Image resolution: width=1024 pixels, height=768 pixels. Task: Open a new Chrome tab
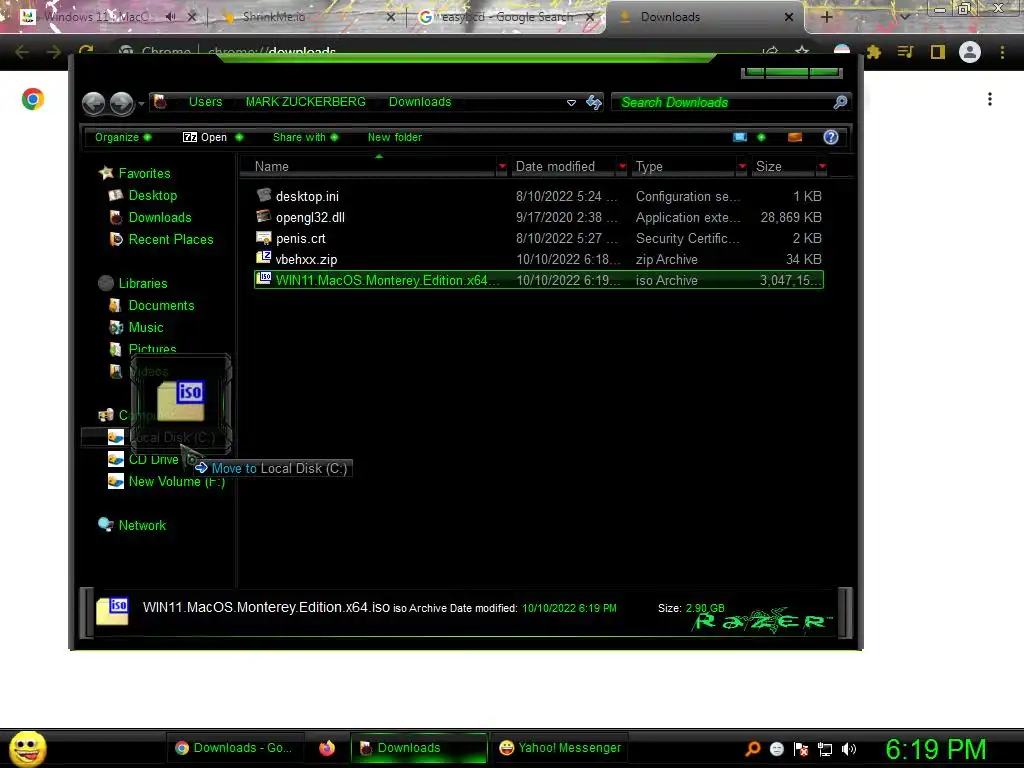tap(826, 17)
